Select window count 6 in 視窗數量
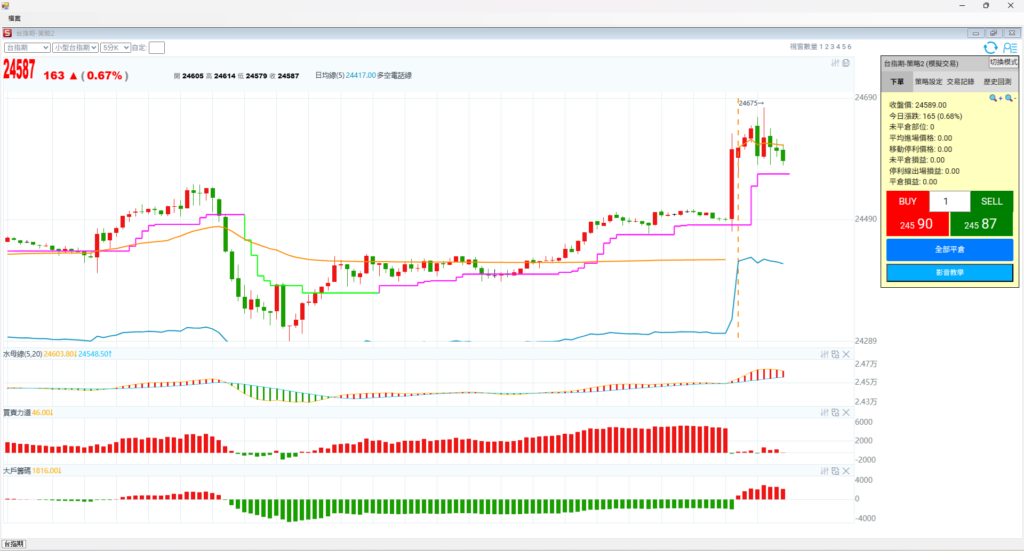This screenshot has width=1024, height=551. pos(849,47)
